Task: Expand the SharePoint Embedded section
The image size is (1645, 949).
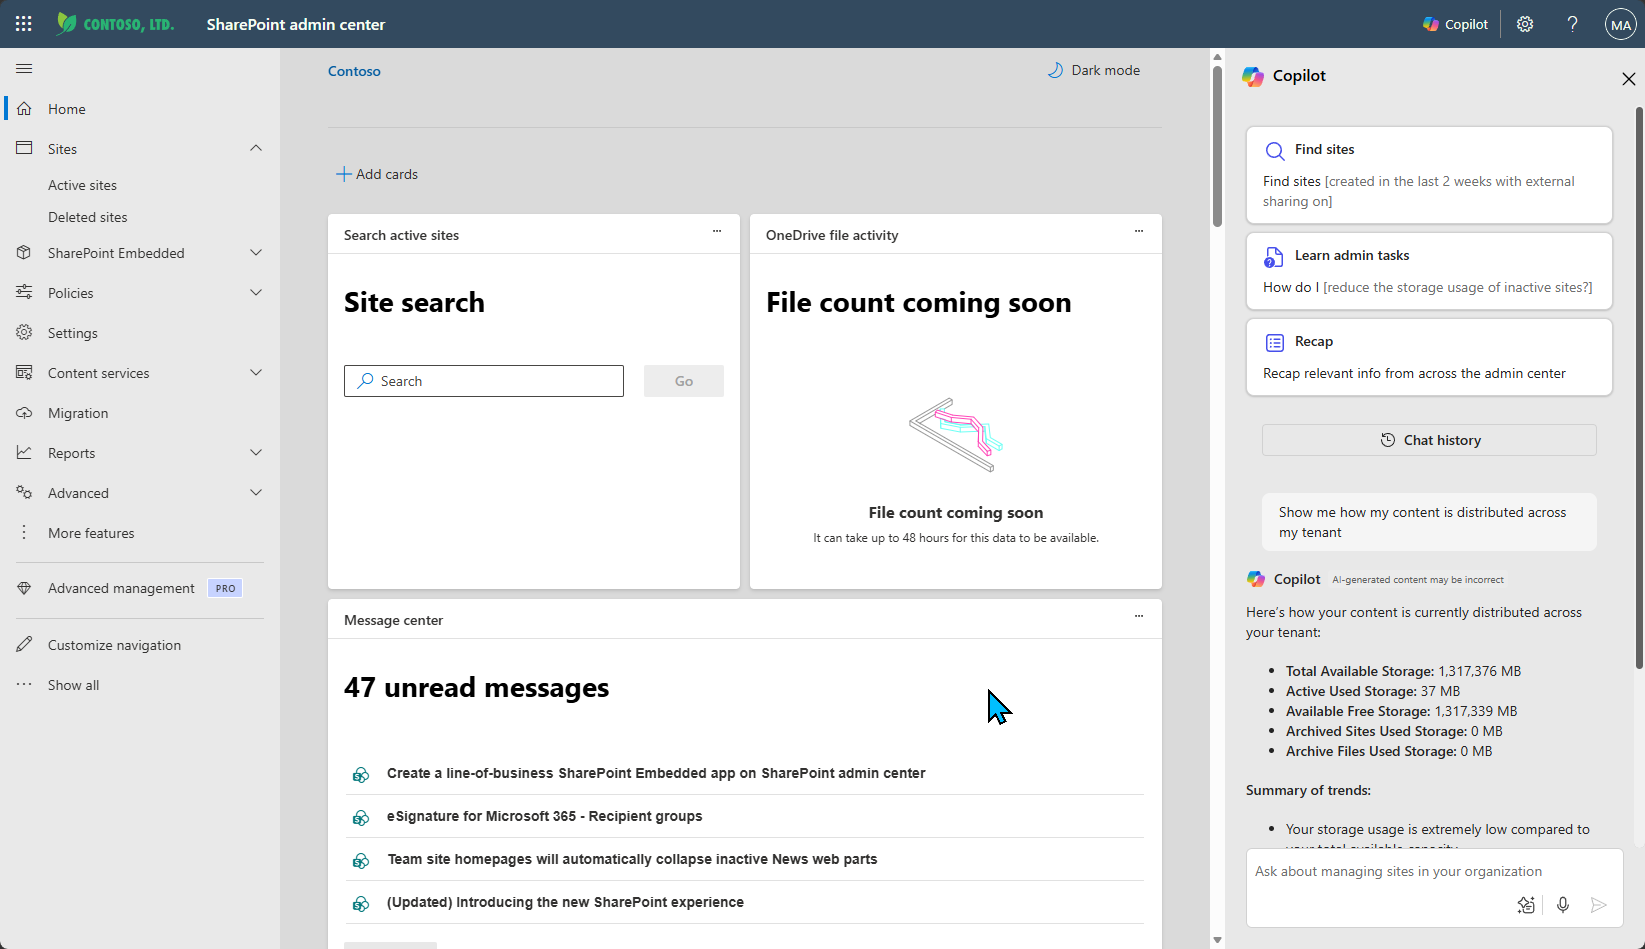Action: click(256, 253)
